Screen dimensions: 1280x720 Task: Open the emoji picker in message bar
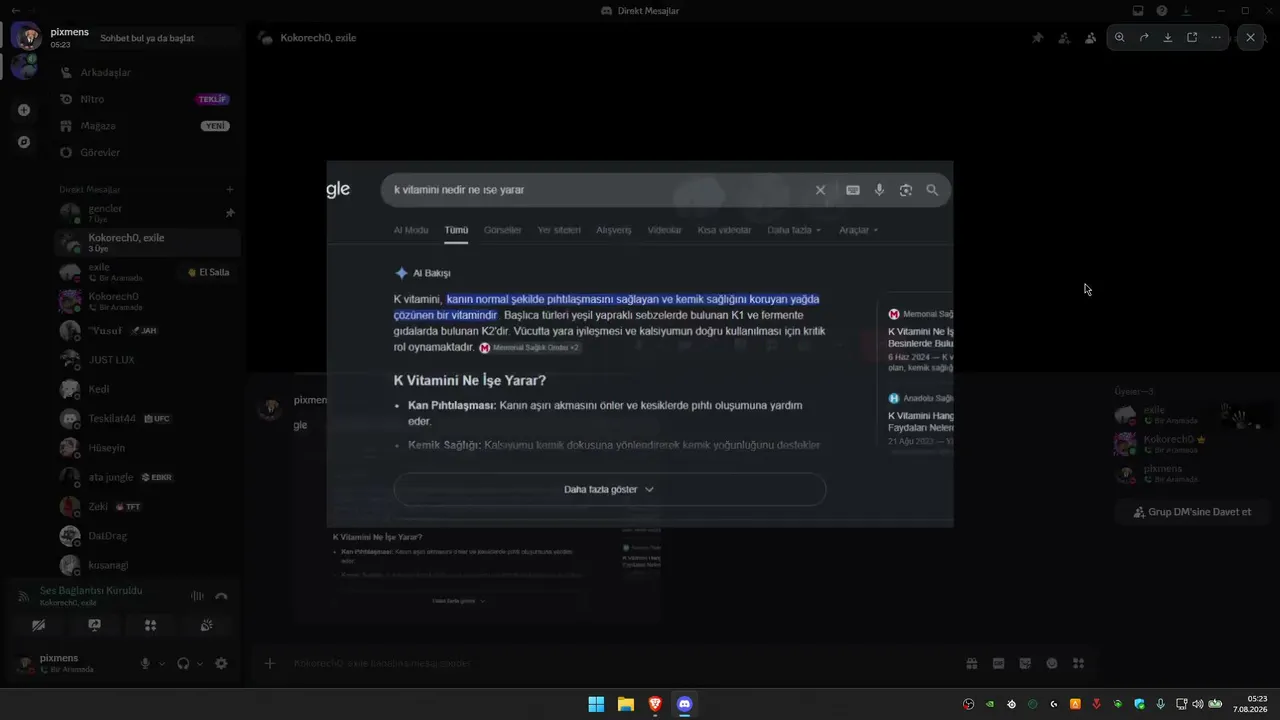pos(1052,663)
